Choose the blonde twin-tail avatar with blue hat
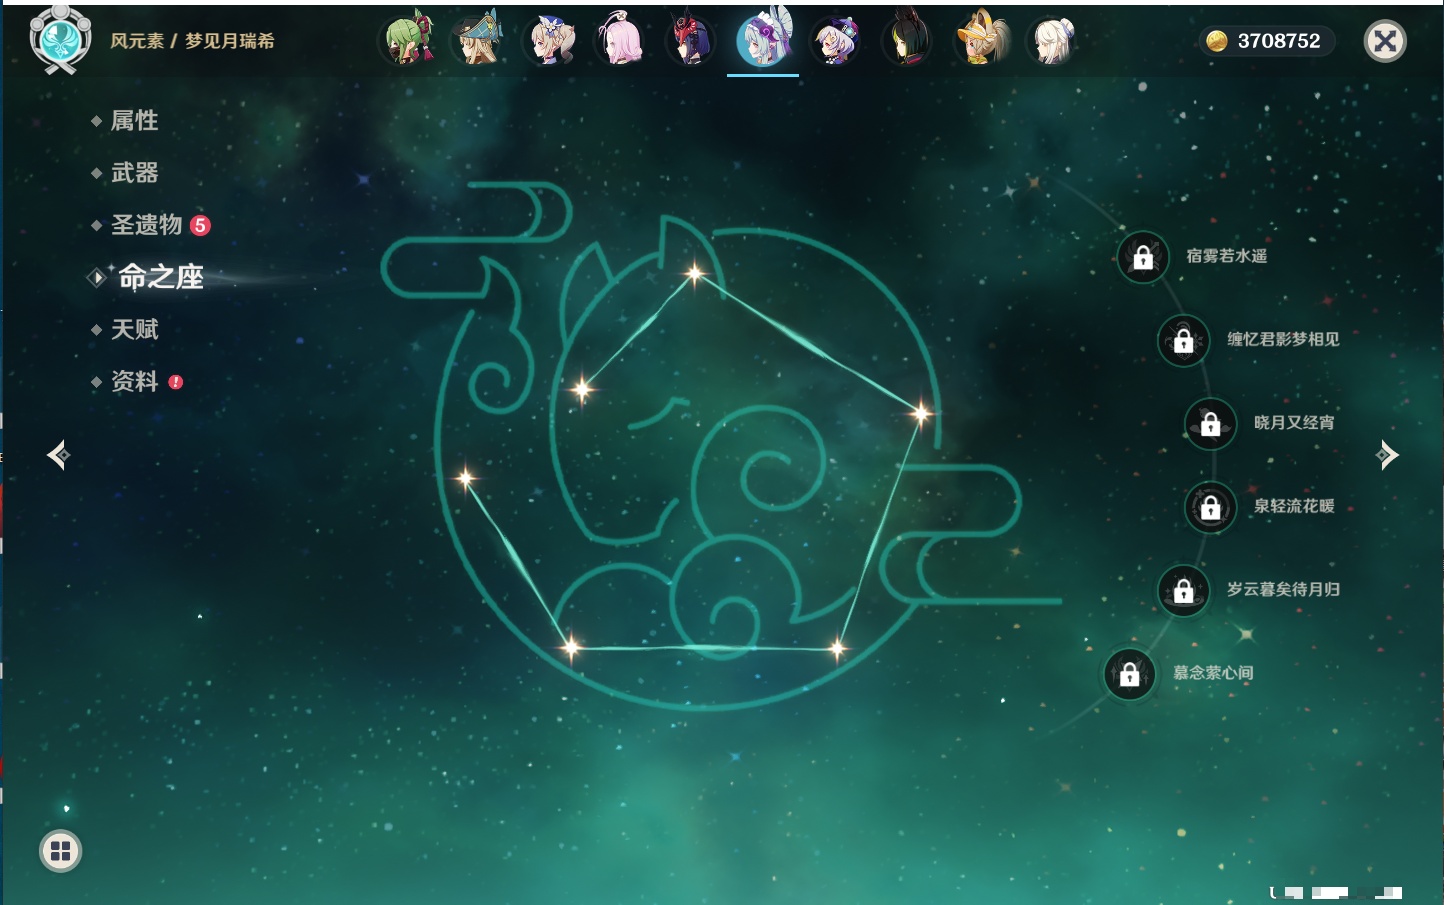Image resolution: width=1444 pixels, height=905 pixels. tap(549, 40)
